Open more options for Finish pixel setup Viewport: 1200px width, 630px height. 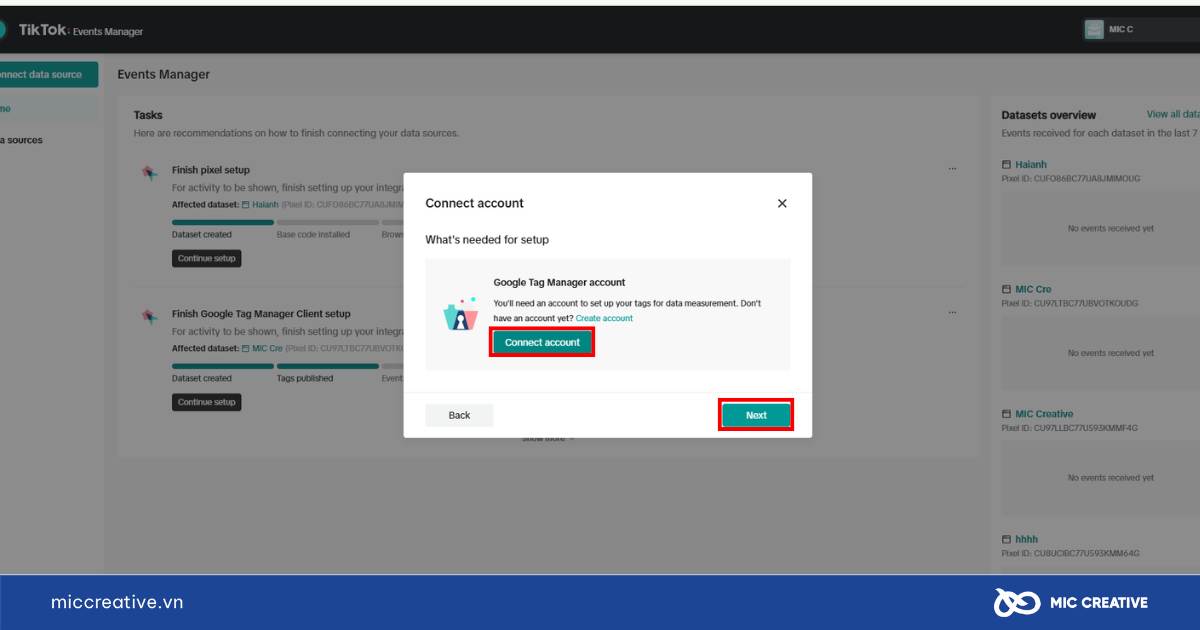click(953, 169)
